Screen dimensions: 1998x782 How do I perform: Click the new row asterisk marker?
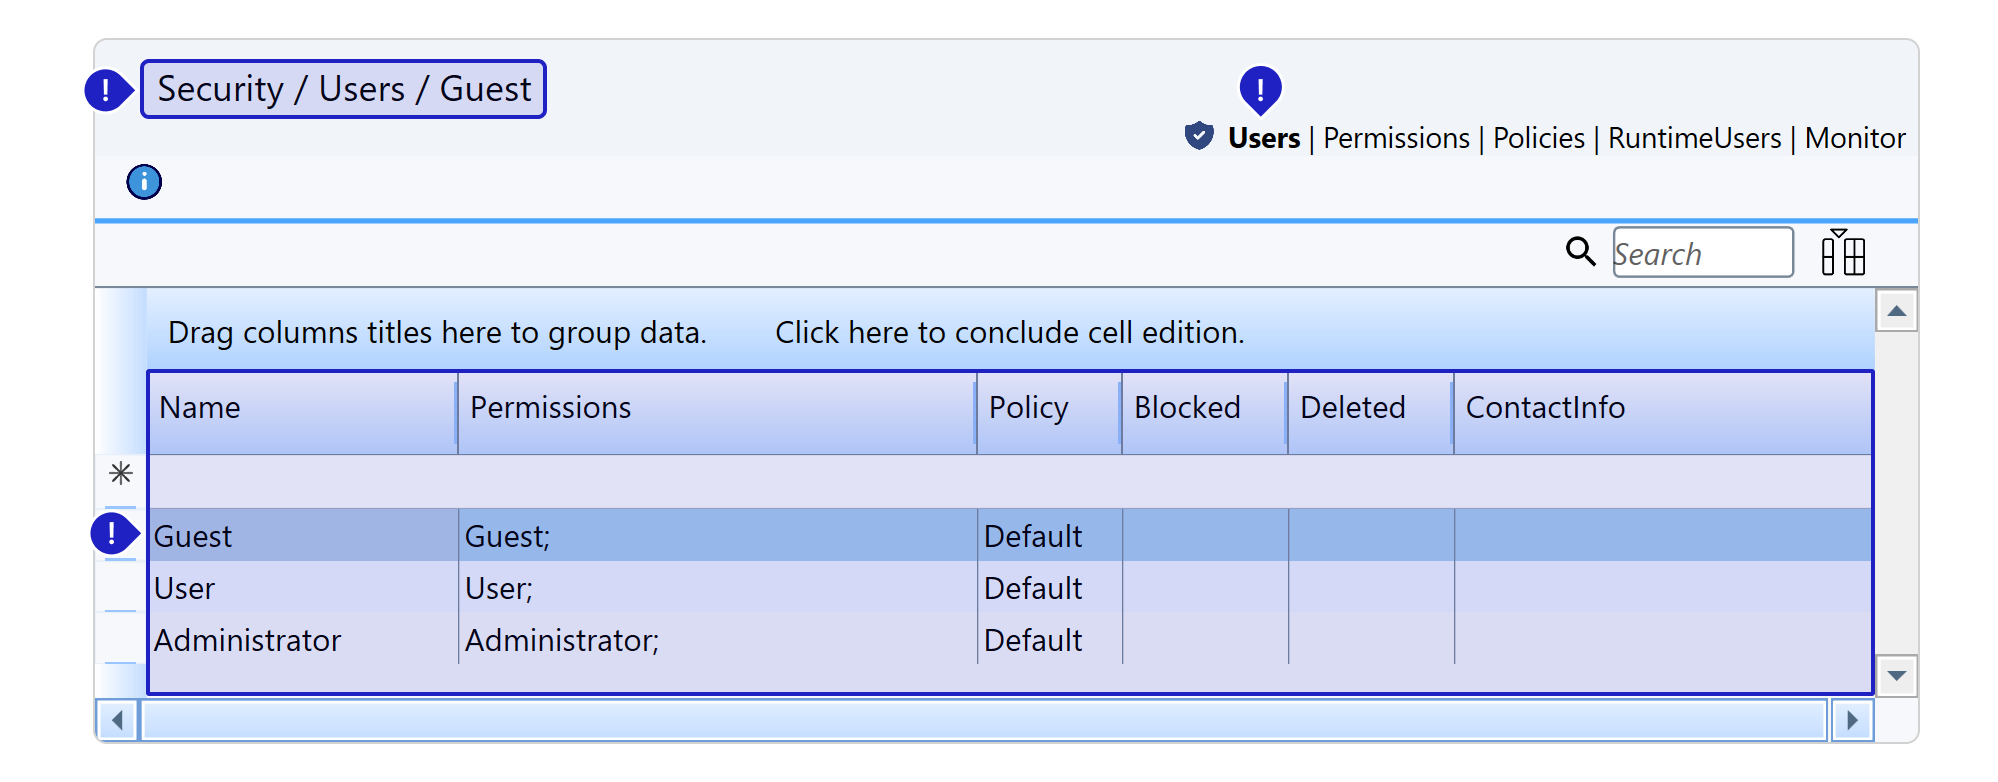point(121,473)
